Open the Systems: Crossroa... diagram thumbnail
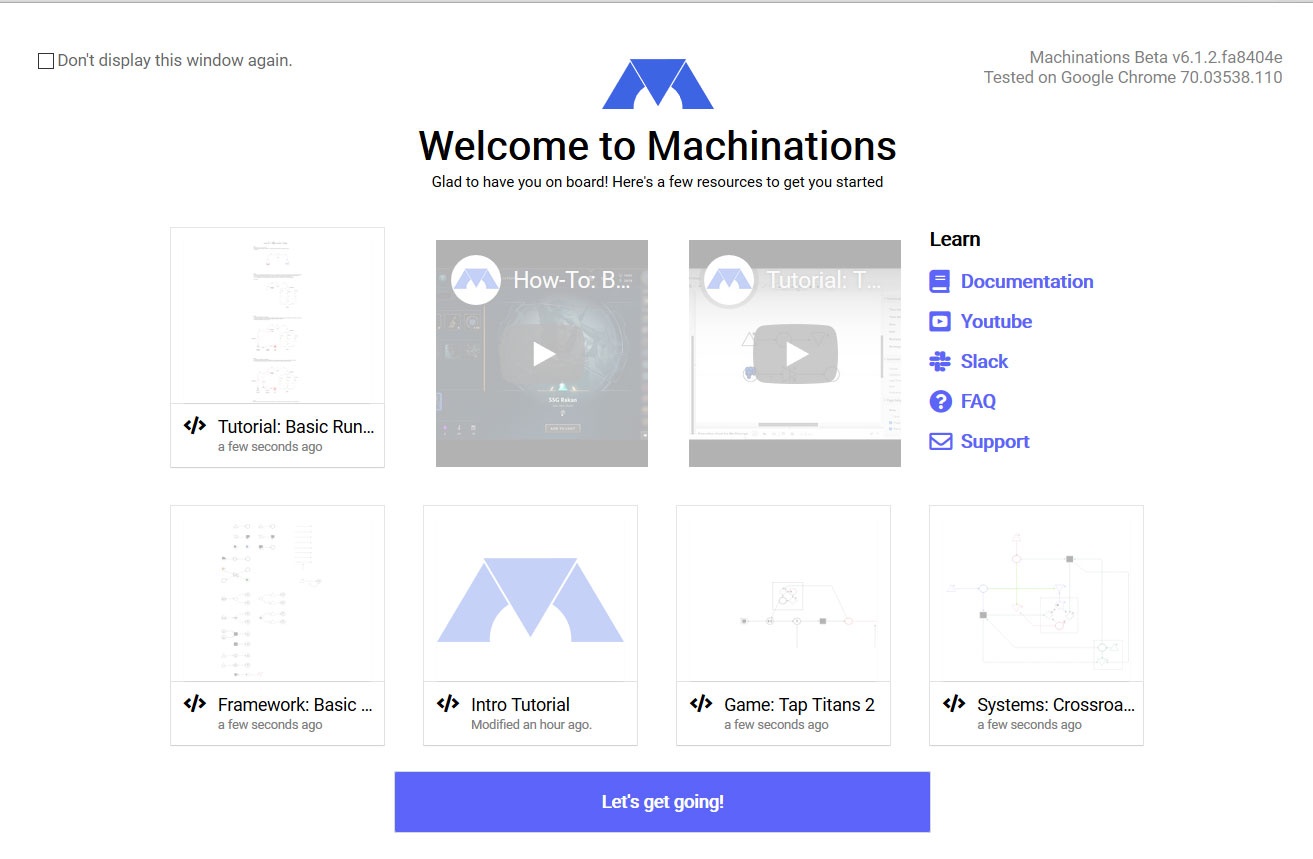This screenshot has width=1313, height=859. click(x=1036, y=594)
